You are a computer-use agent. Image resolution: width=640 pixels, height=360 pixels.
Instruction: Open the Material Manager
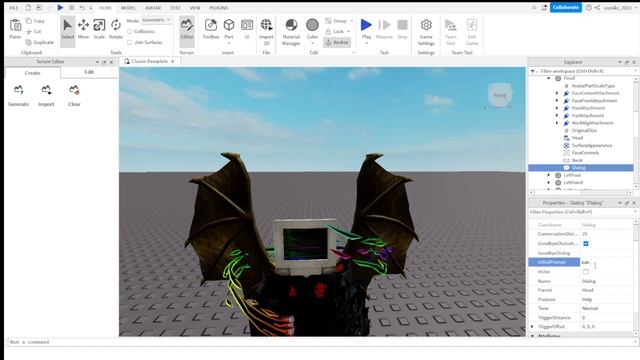[291, 31]
